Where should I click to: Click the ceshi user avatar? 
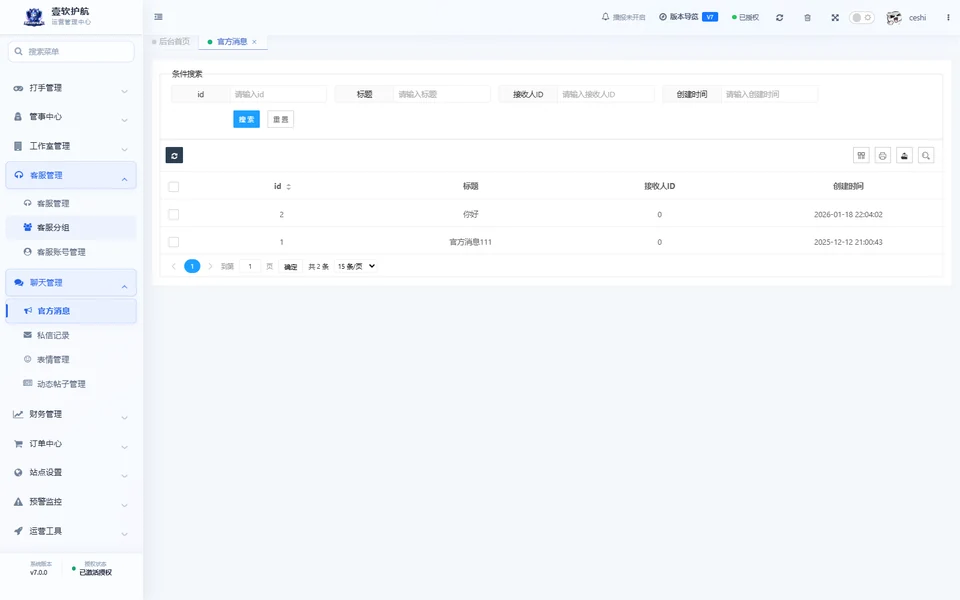click(x=894, y=18)
